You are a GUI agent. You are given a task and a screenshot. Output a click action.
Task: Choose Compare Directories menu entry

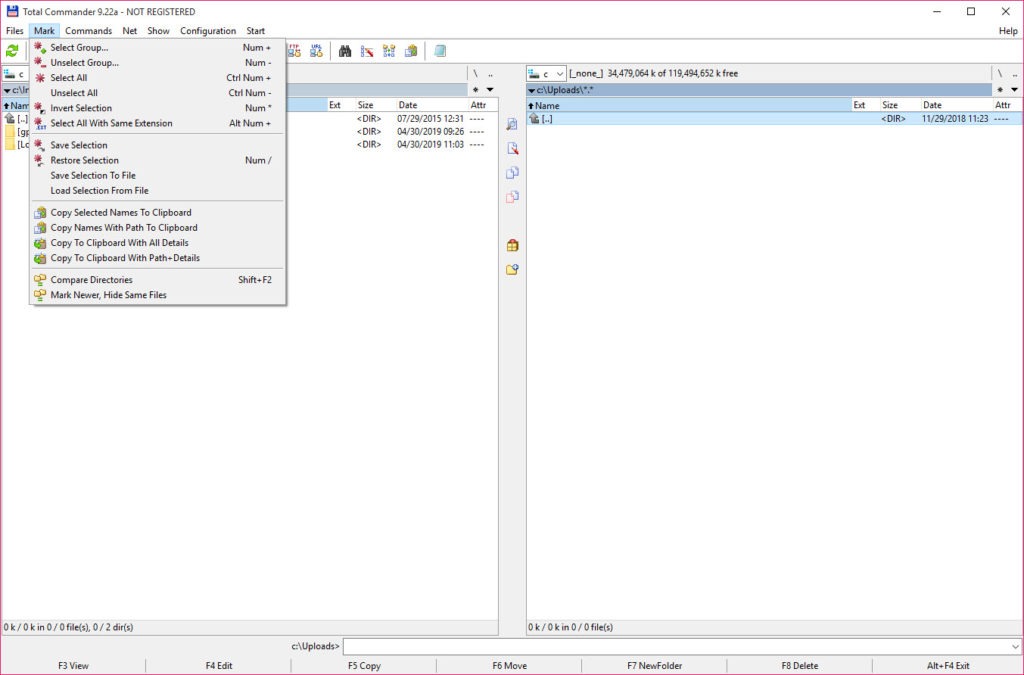[x=157, y=279]
